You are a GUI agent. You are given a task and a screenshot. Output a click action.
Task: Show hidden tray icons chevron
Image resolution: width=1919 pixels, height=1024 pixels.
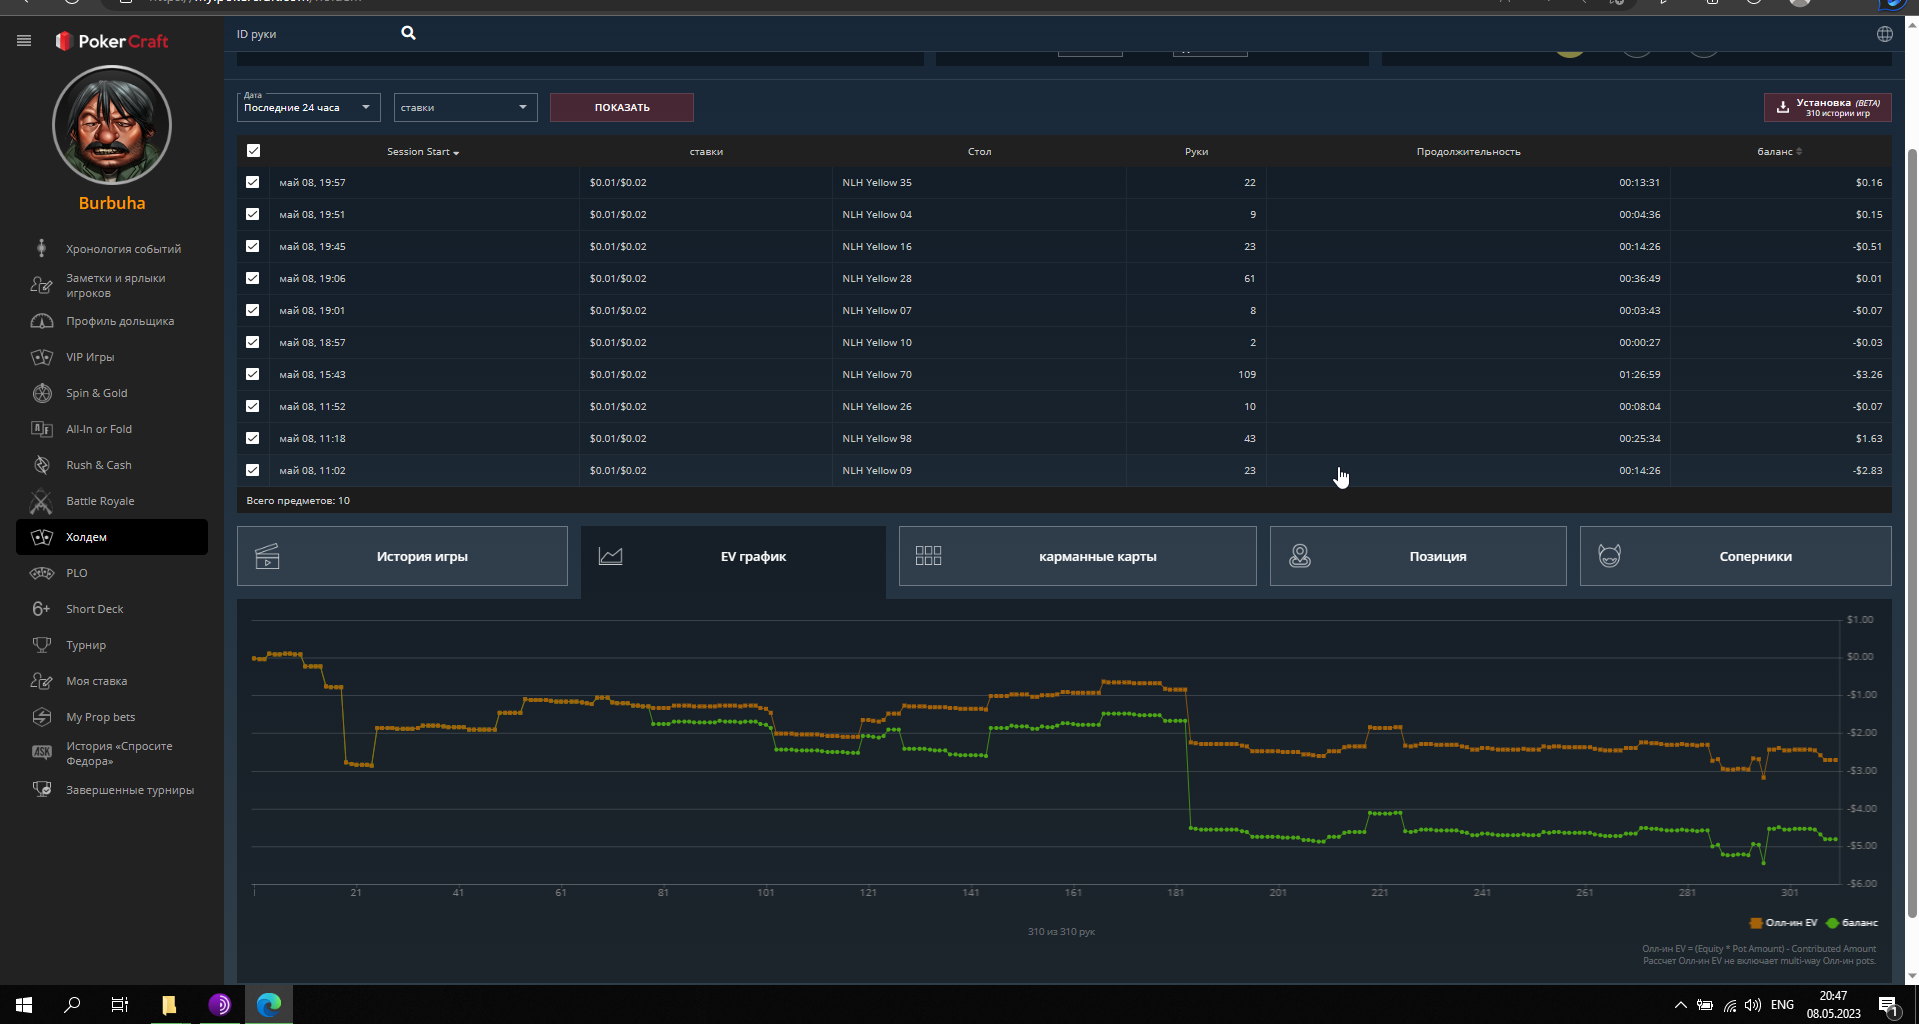click(x=1680, y=1005)
